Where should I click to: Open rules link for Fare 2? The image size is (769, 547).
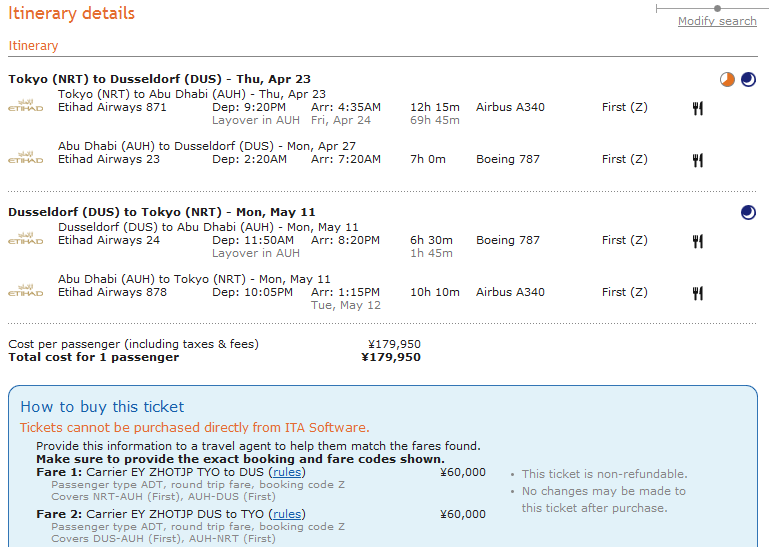[x=289, y=514]
